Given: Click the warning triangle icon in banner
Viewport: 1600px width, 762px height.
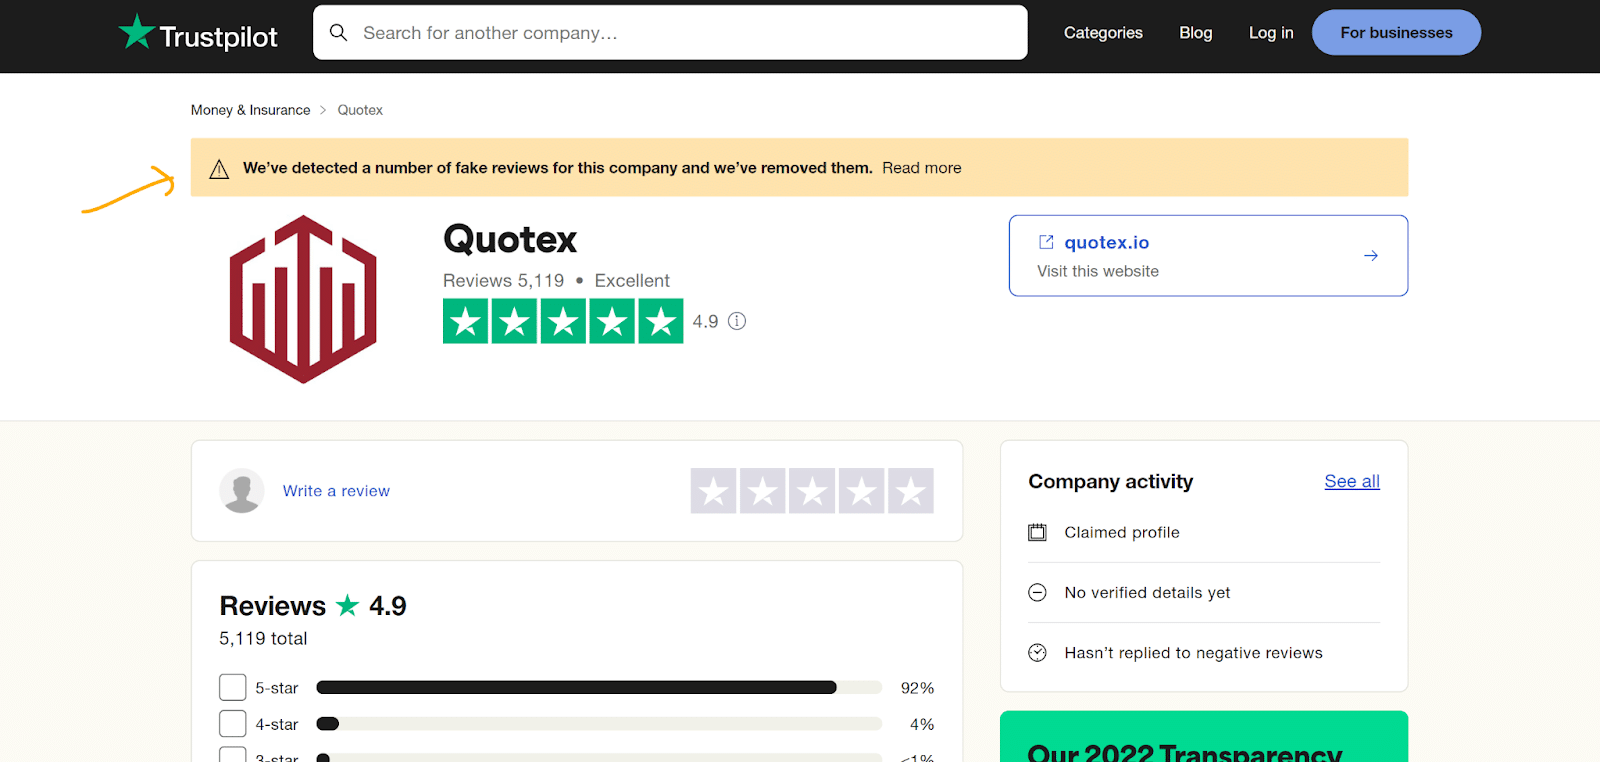Looking at the screenshot, I should click(219, 169).
